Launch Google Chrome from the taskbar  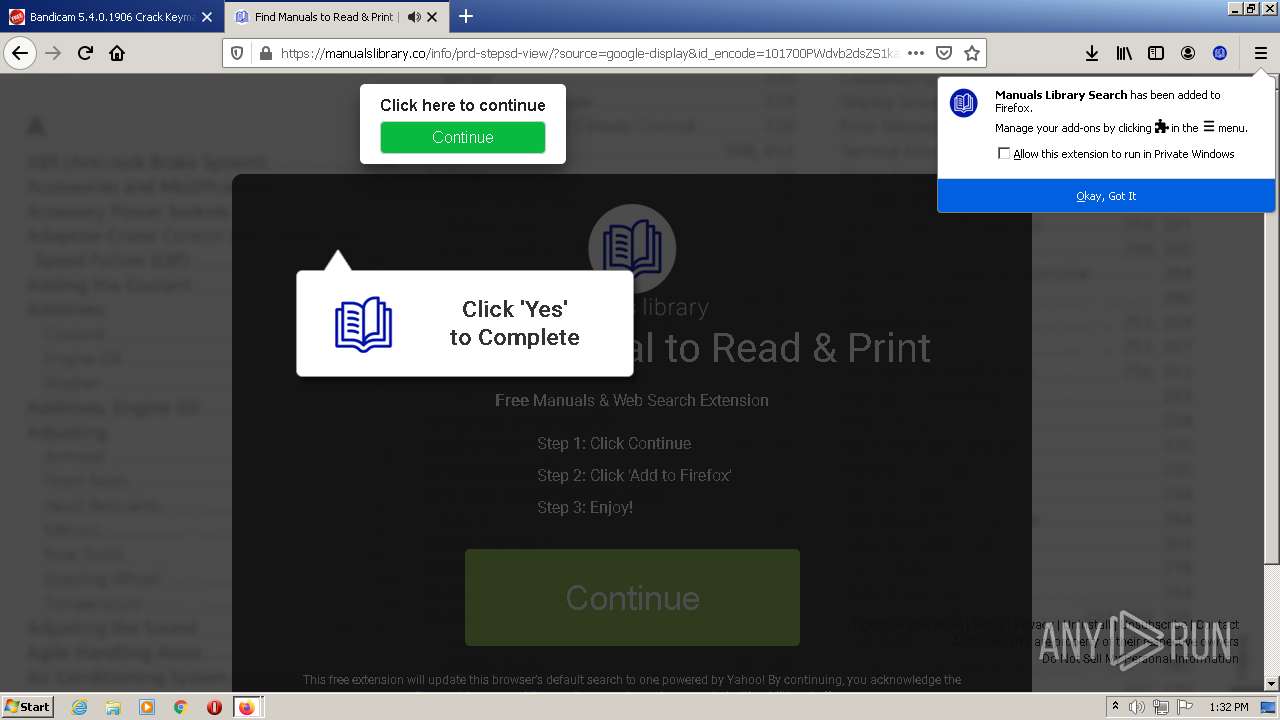tap(181, 707)
